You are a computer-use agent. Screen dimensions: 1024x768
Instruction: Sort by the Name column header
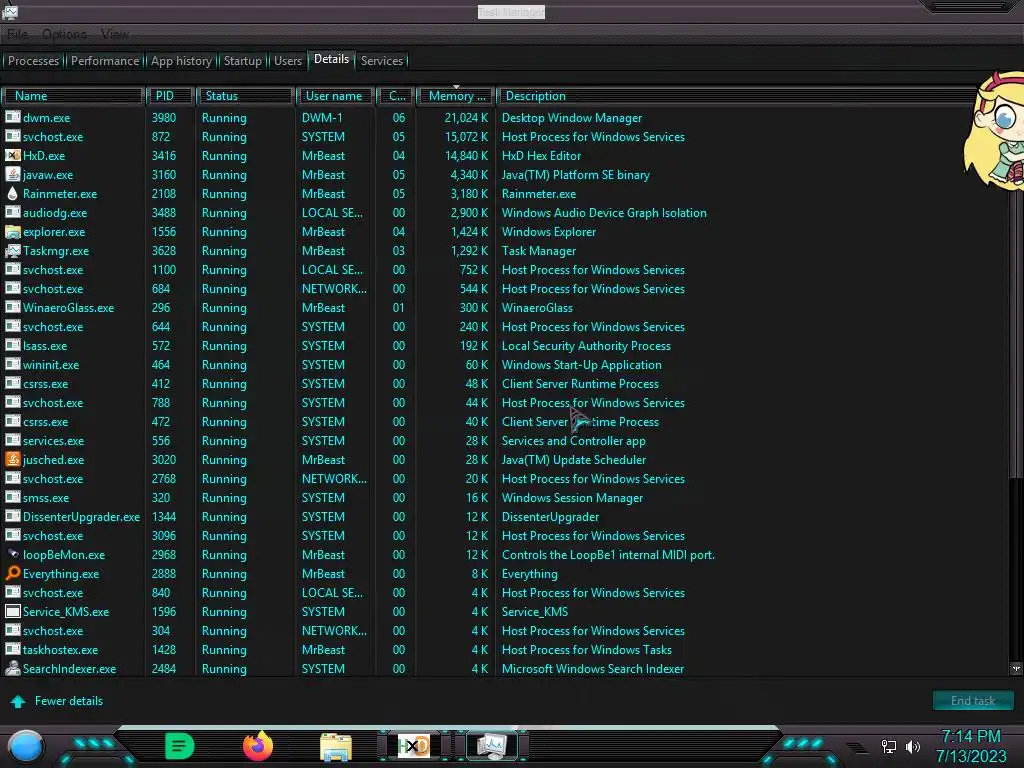tap(73, 96)
